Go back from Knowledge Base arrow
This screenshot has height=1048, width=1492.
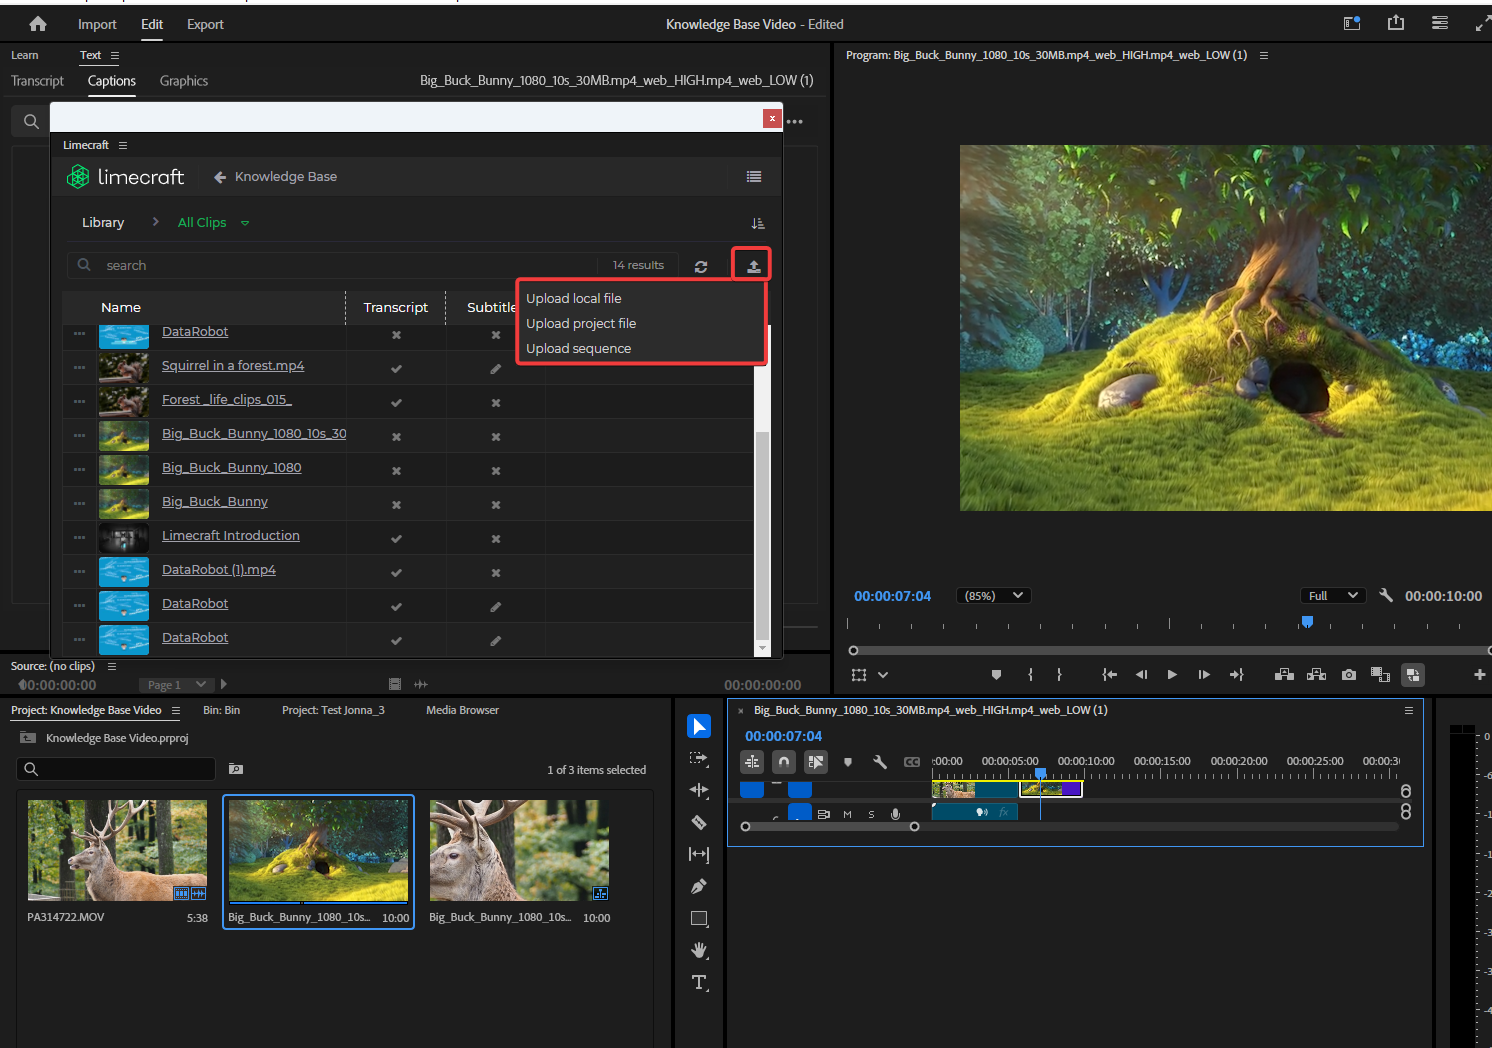[x=220, y=177]
